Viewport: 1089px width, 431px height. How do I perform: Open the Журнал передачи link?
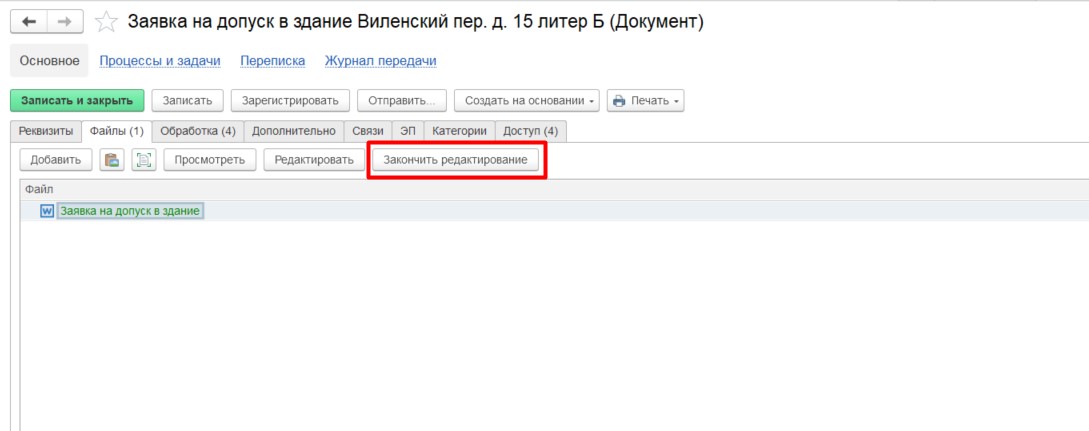[x=380, y=61]
